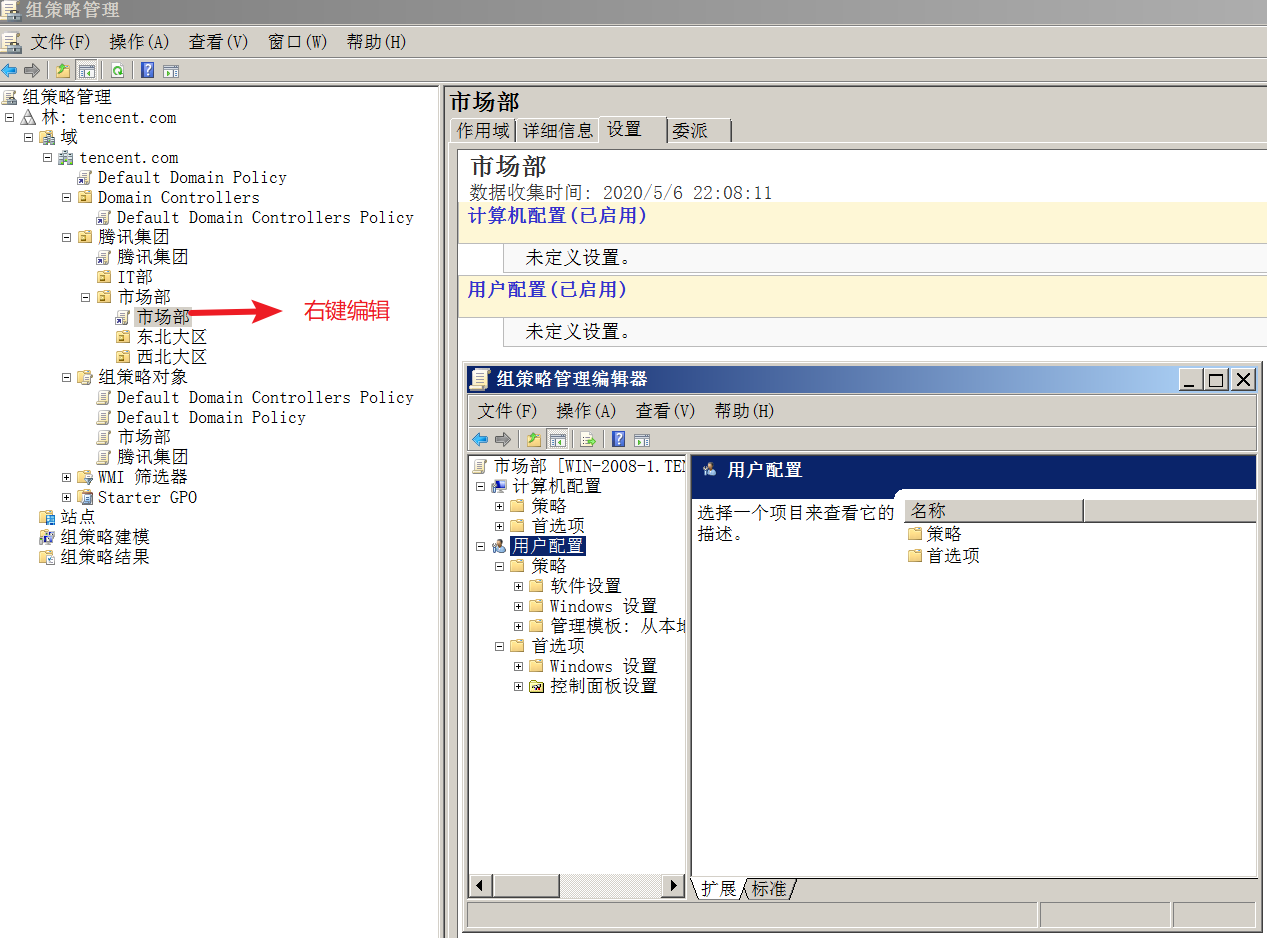Select Default Domain Controllers Policy under Domain Controllers

pos(265,217)
